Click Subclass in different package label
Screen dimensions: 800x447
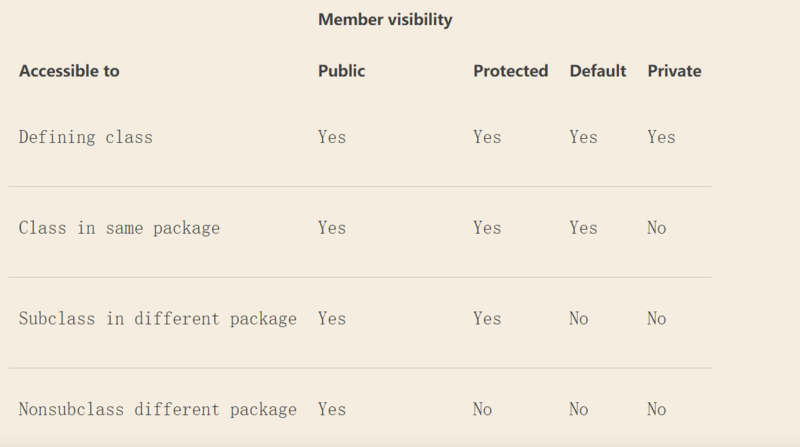click(x=158, y=319)
